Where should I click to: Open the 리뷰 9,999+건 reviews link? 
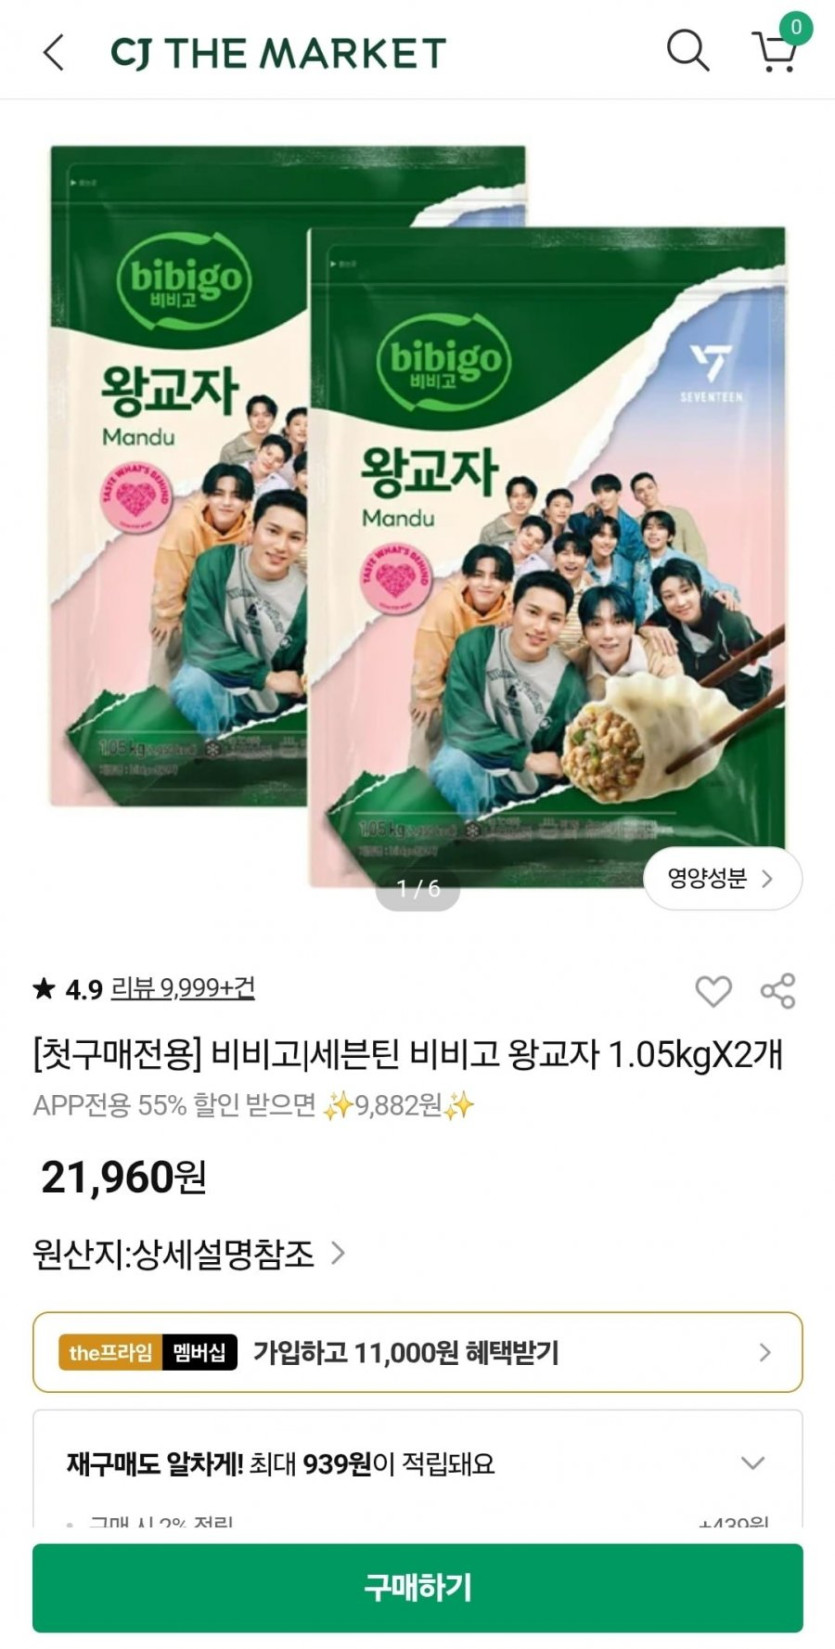[x=182, y=988]
